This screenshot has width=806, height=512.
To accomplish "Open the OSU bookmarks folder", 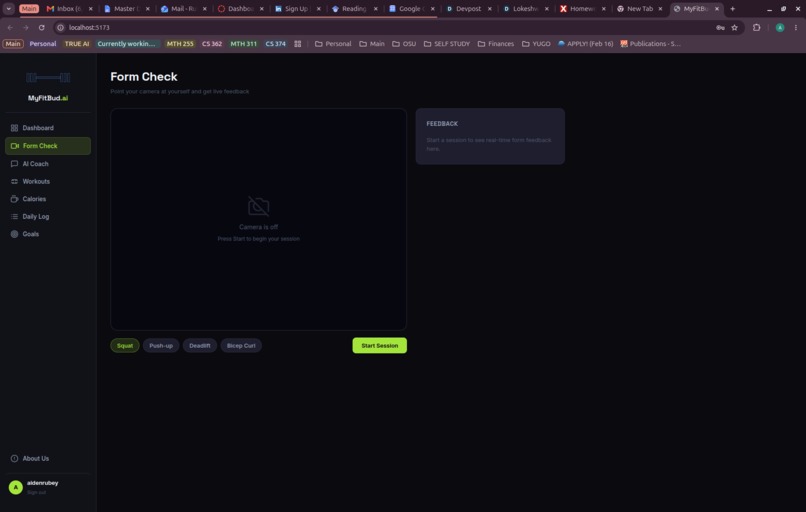I will [404, 44].
